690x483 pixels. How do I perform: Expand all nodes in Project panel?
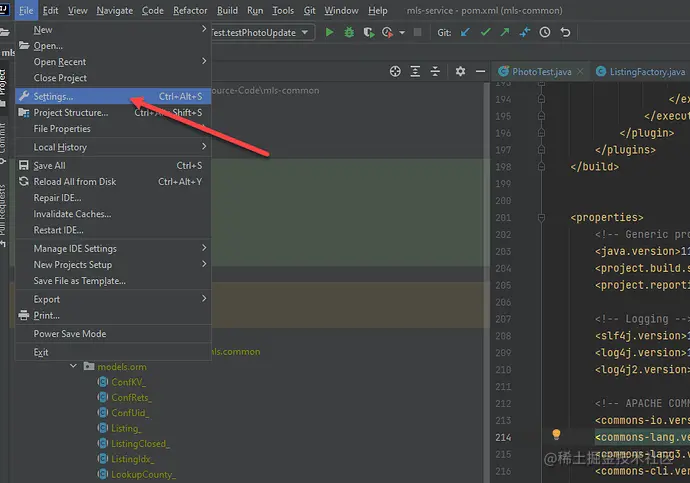415,71
